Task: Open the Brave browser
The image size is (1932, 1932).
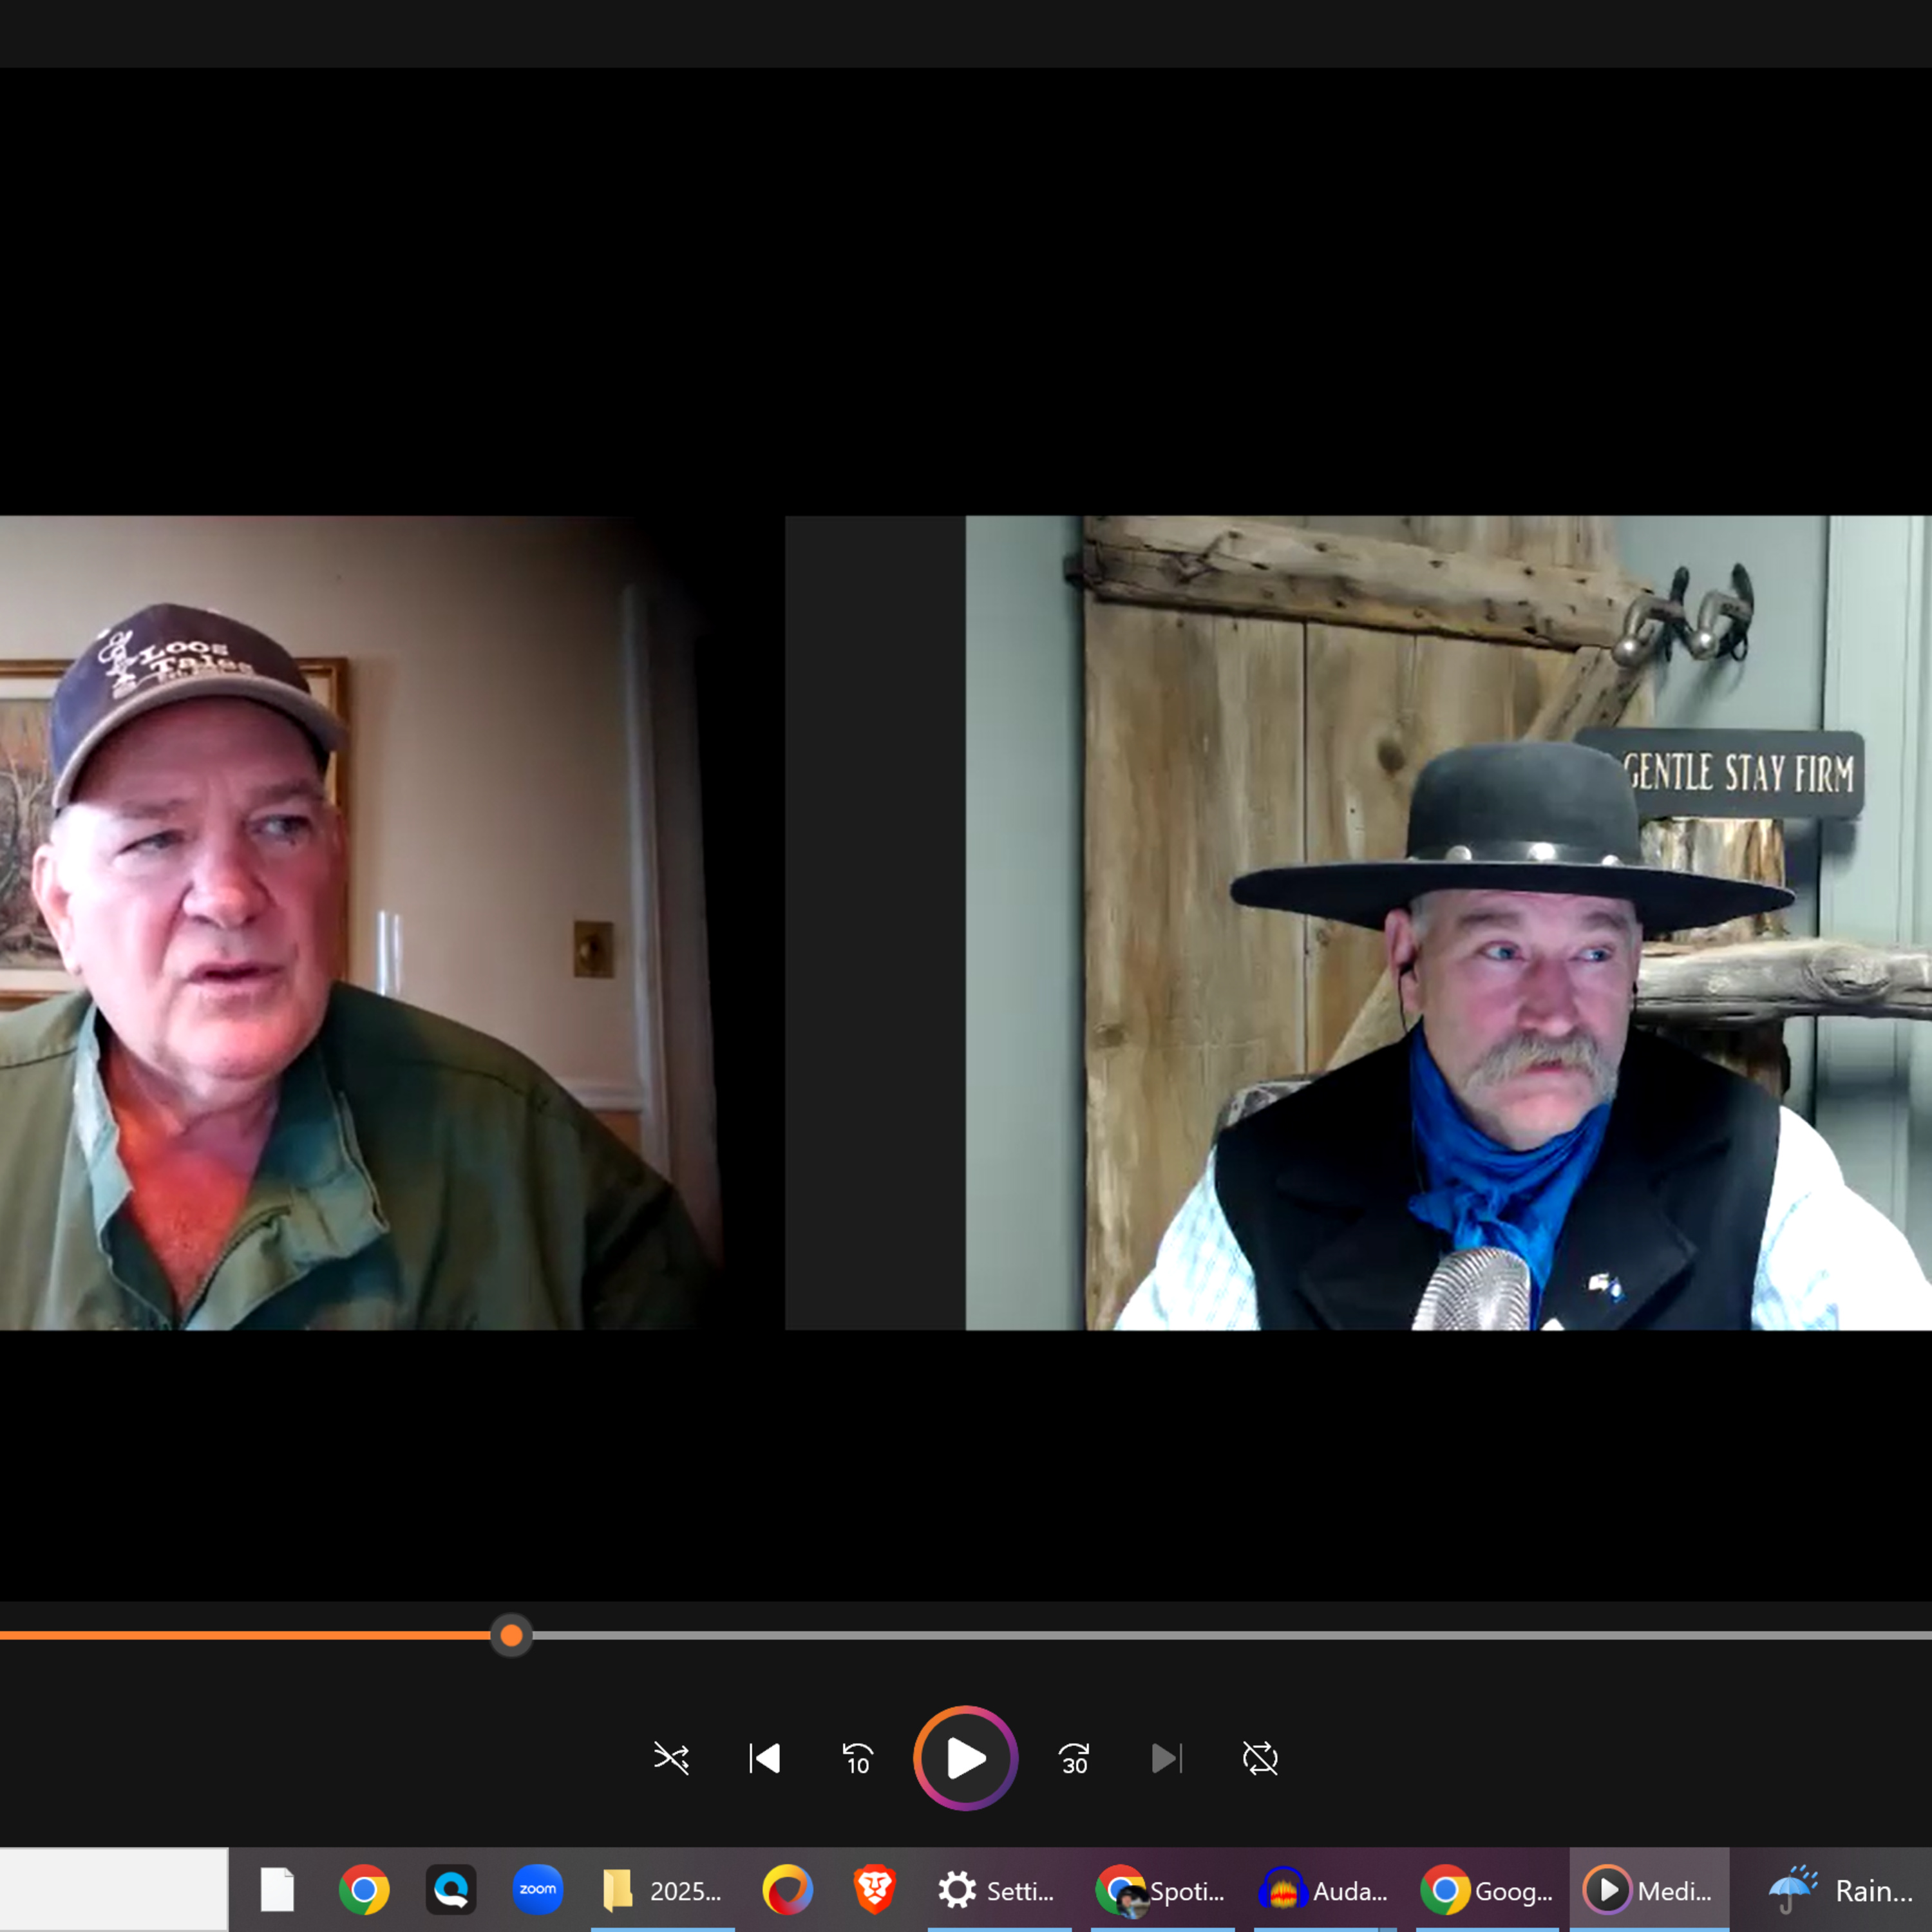Action: [x=873, y=1888]
